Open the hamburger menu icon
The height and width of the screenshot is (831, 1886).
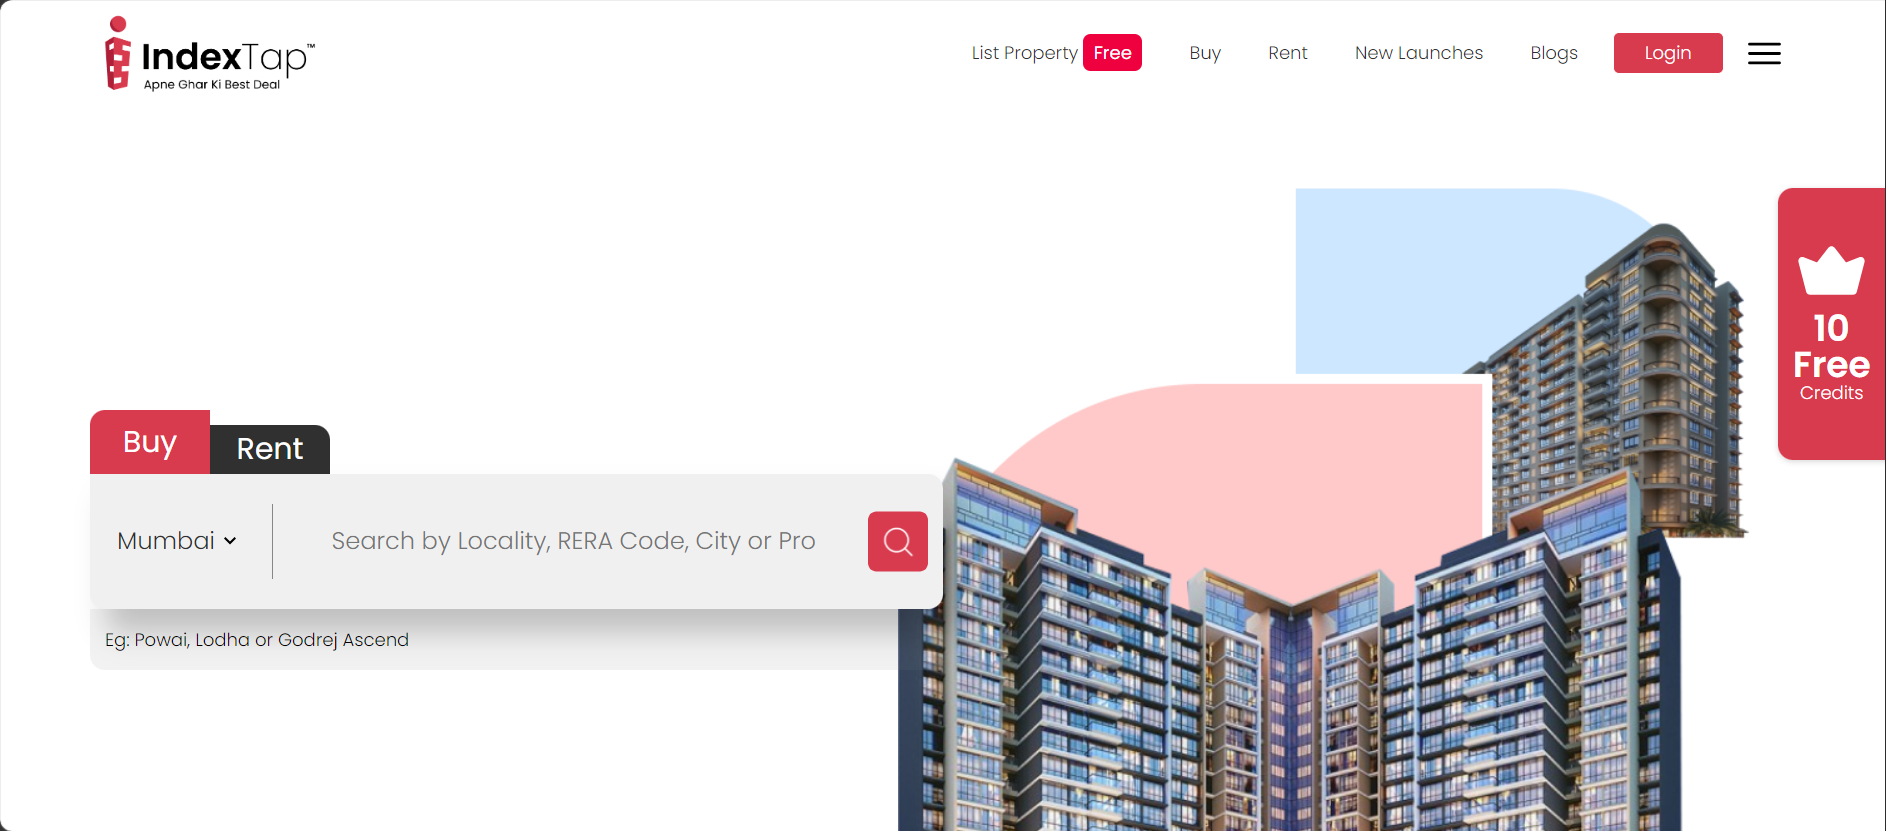(1764, 54)
